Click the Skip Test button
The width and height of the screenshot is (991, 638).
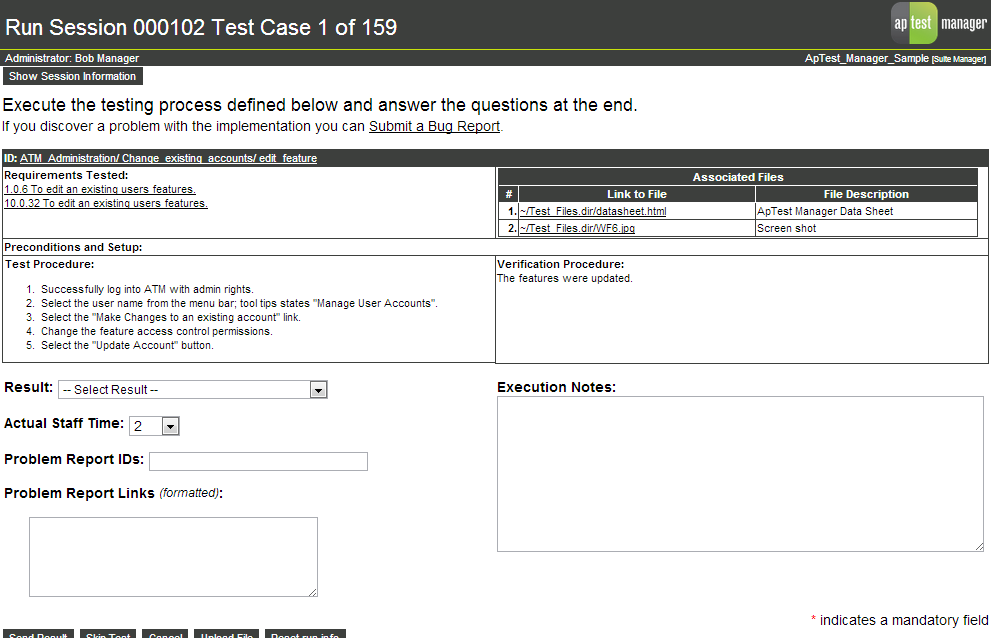click(x=108, y=634)
